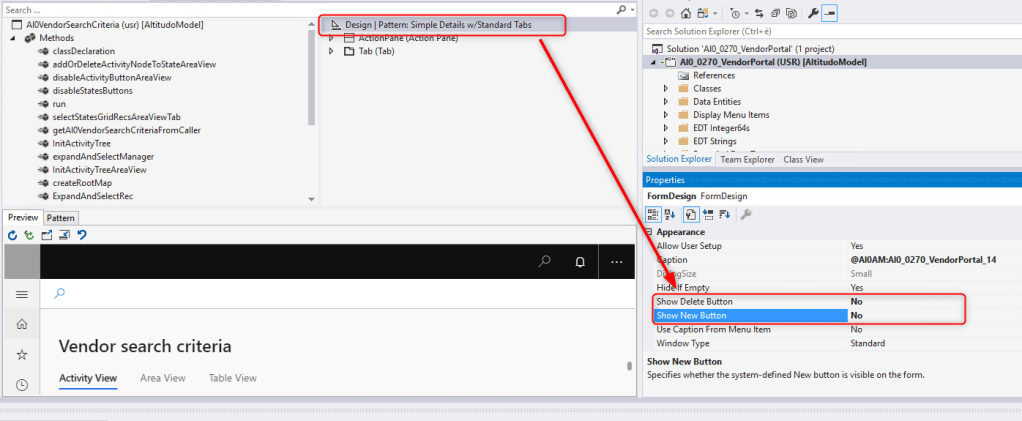Expand the Classes folder in Solution Explorer
This screenshot has height=421, width=1022.
point(666,89)
